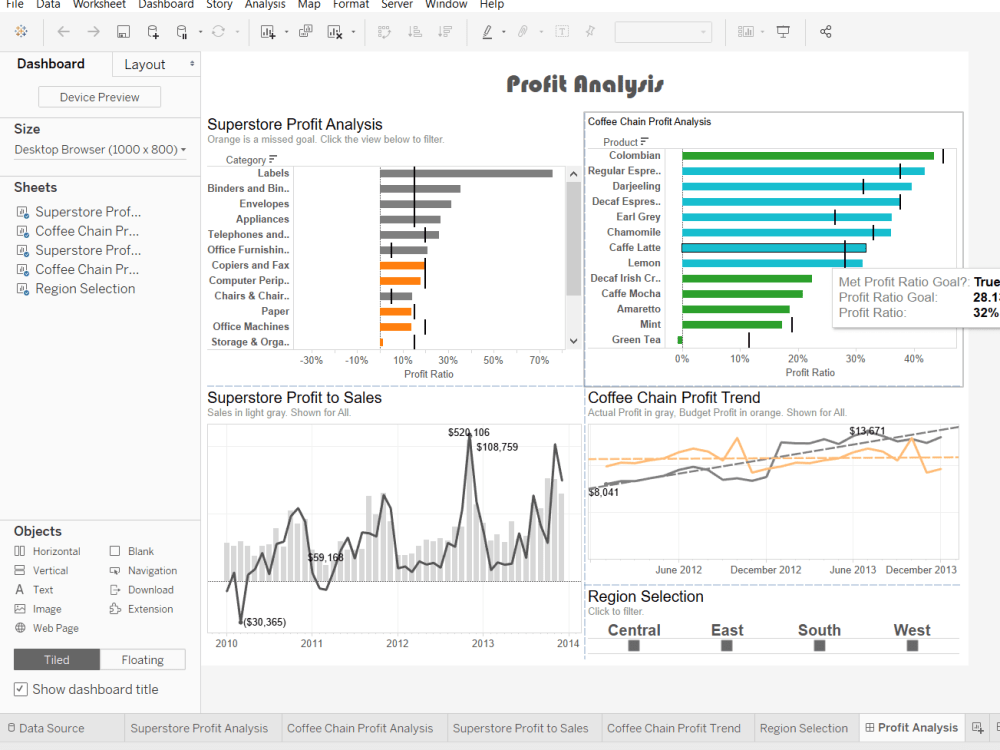The height and width of the screenshot is (750, 1000).
Task: Click the scroll-down arrow in Superstore chart
Action: 573,341
